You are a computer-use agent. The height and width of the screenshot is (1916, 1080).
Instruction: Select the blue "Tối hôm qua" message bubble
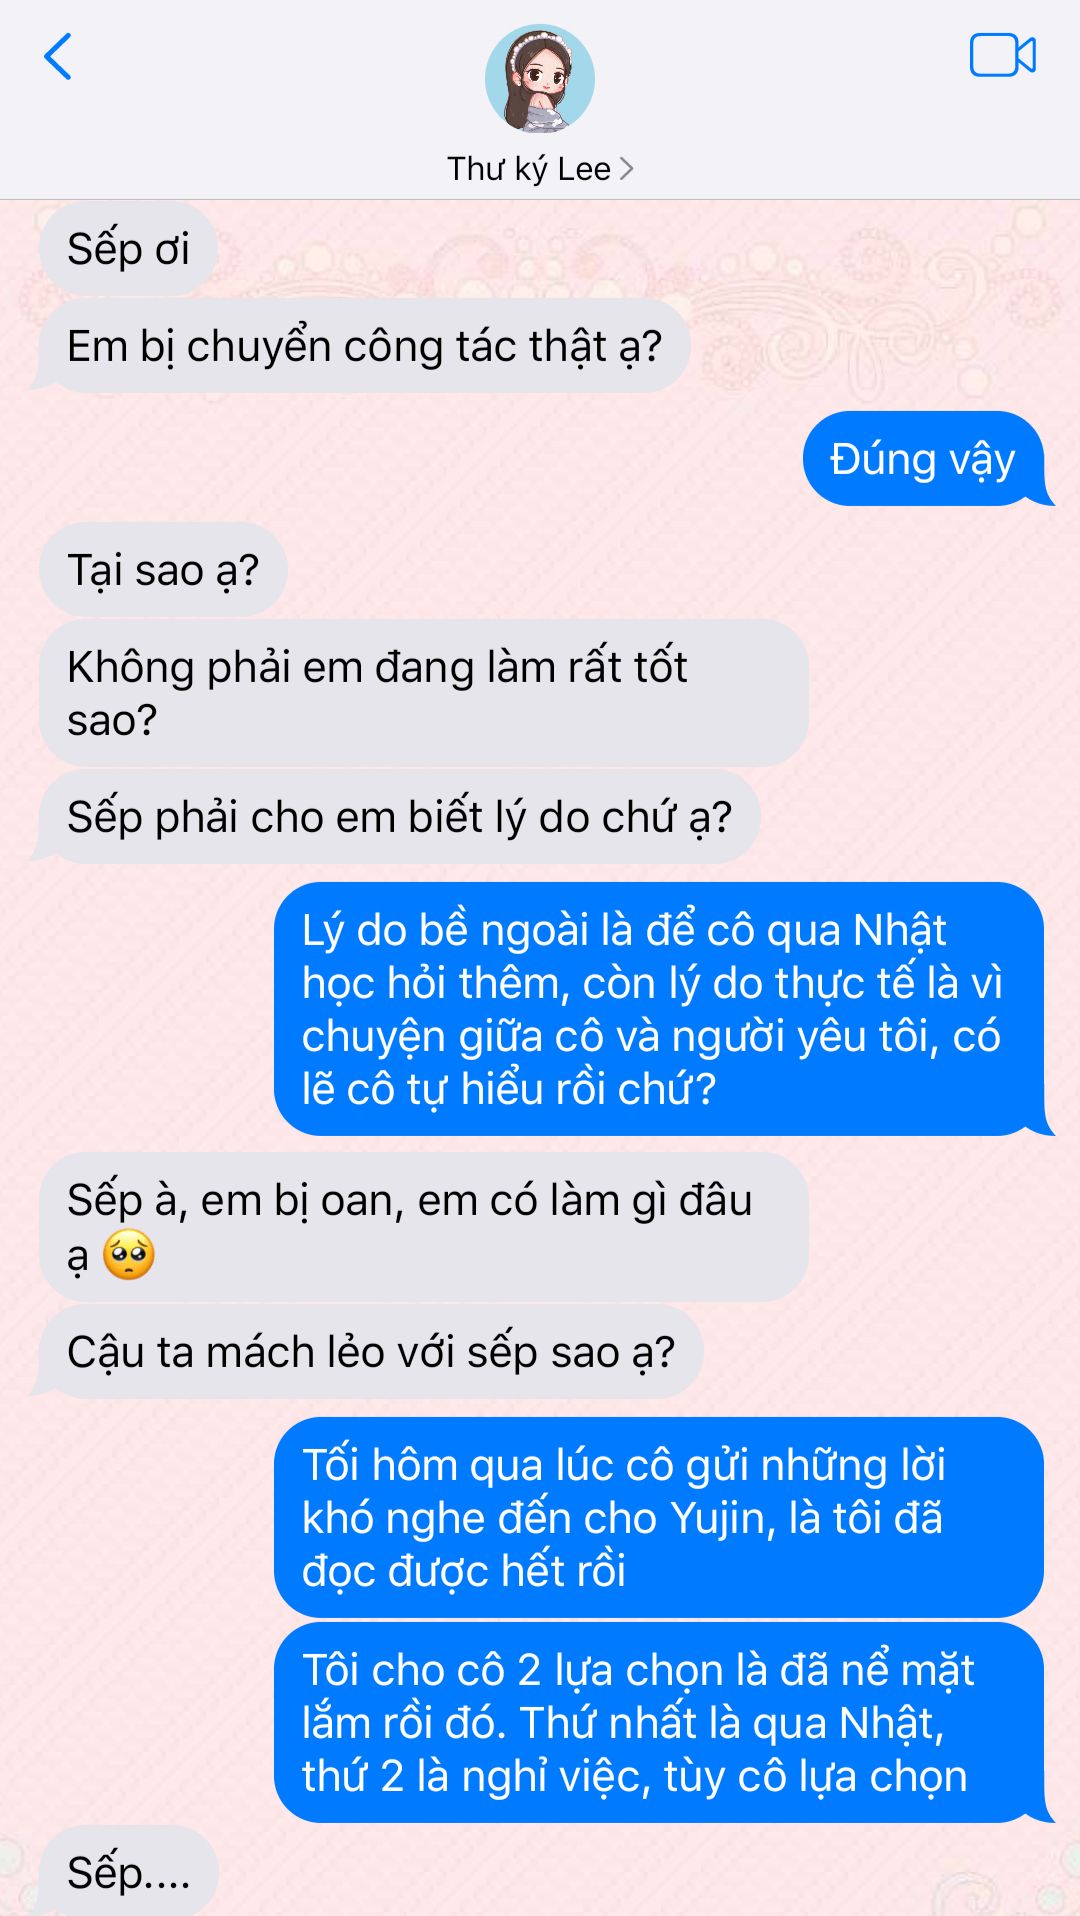(x=659, y=1517)
